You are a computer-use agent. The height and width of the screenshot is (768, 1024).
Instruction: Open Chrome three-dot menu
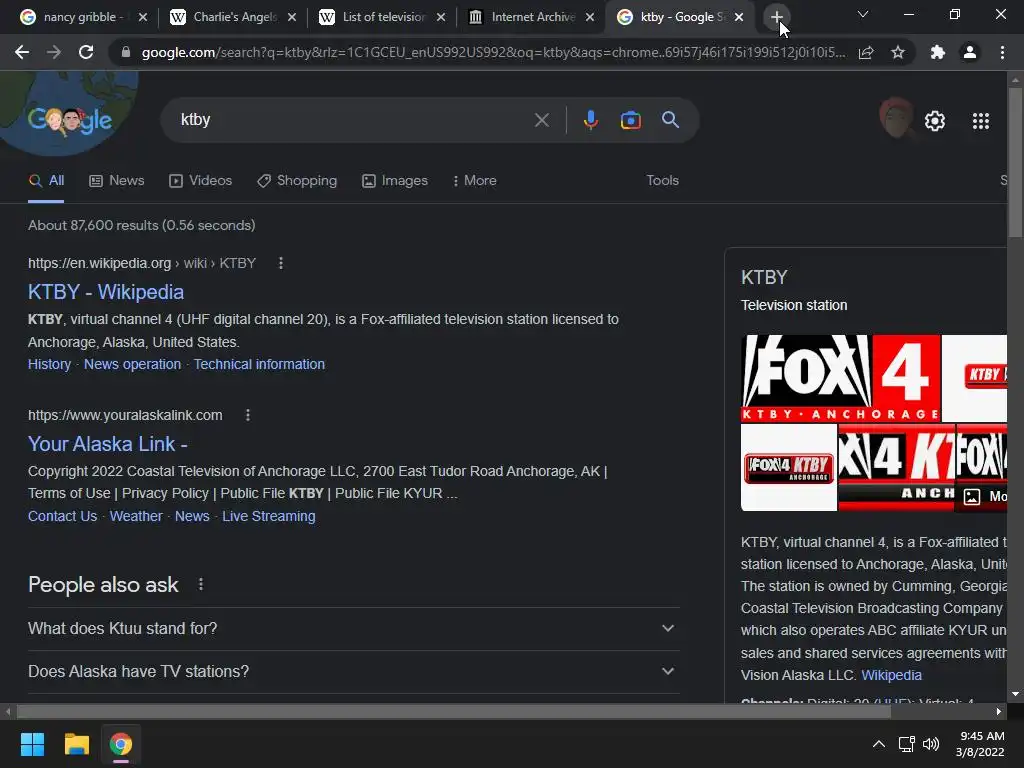click(1002, 52)
